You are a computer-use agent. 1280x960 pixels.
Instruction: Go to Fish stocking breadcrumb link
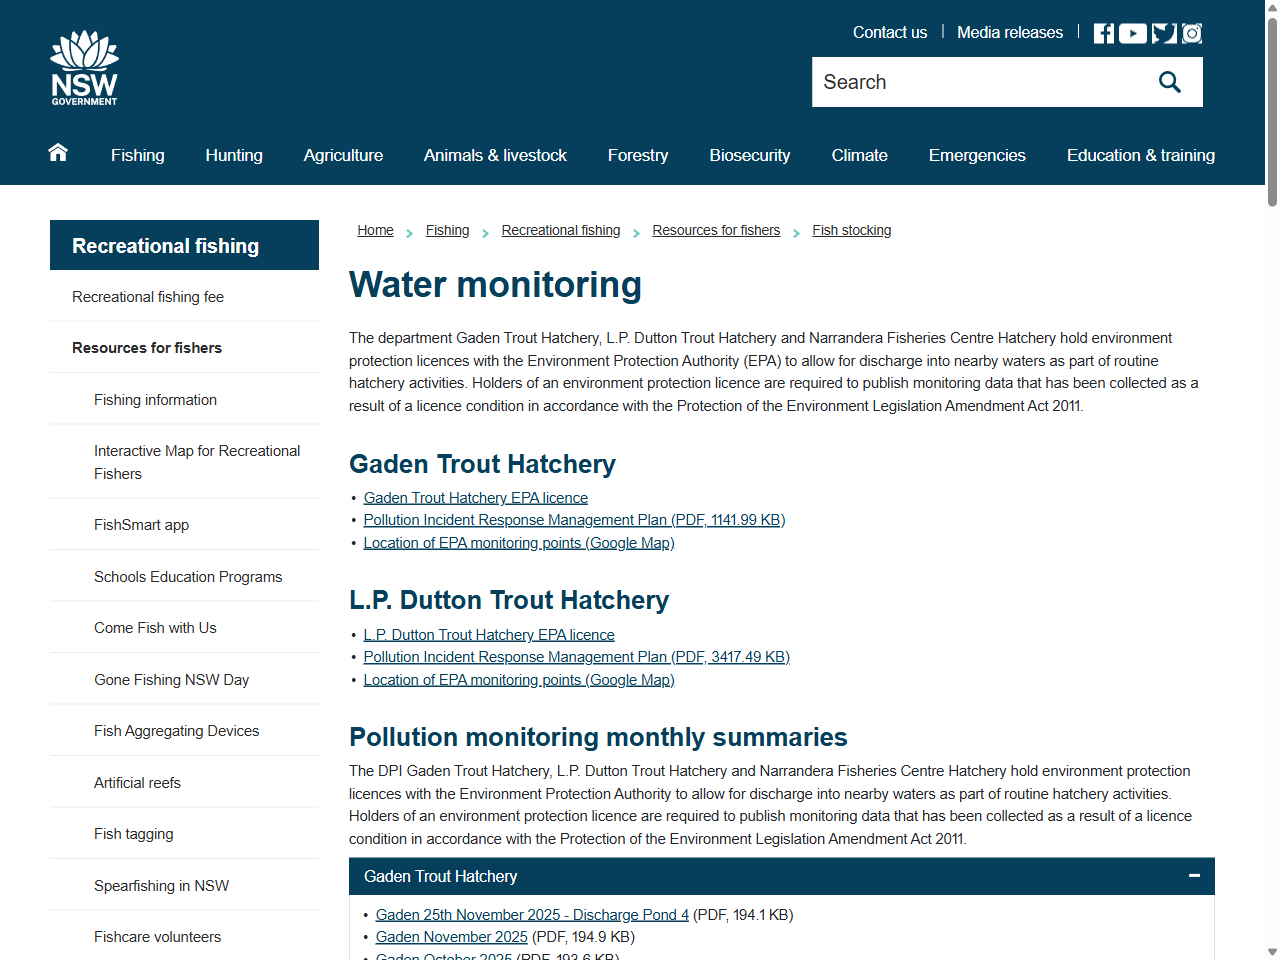pos(851,230)
